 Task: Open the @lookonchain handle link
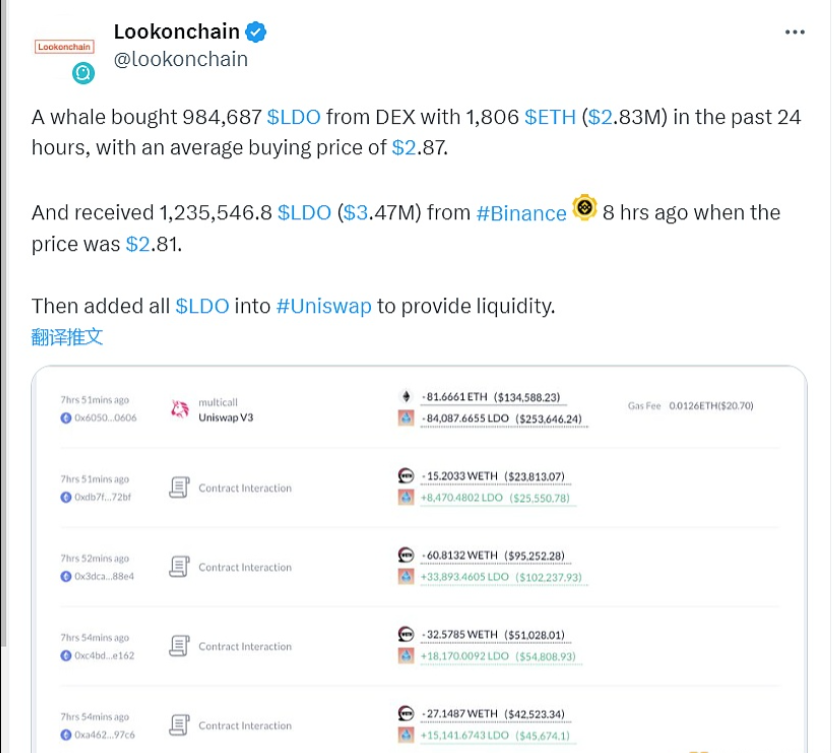(x=181, y=59)
